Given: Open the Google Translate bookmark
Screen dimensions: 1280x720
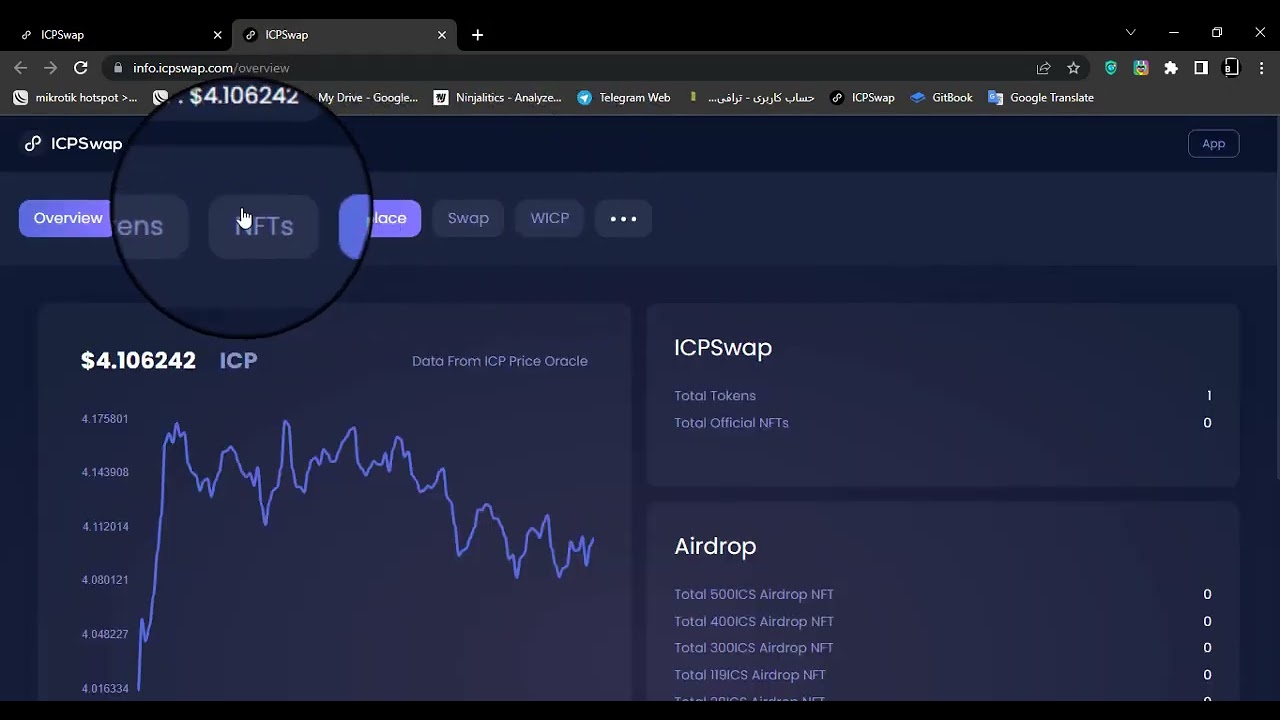Looking at the screenshot, I should click(x=1041, y=98).
